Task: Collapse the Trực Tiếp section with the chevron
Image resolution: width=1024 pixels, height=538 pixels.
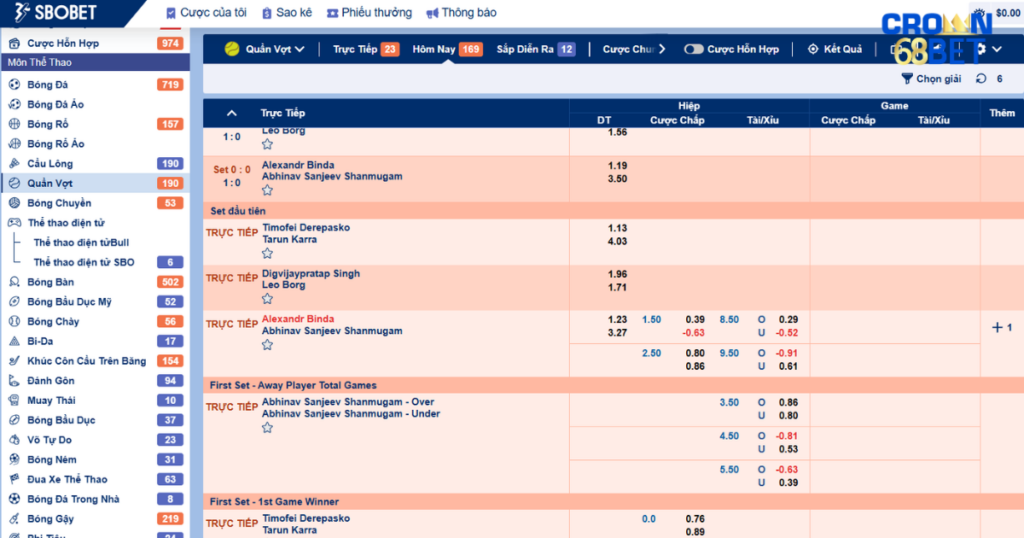Action: click(x=232, y=113)
